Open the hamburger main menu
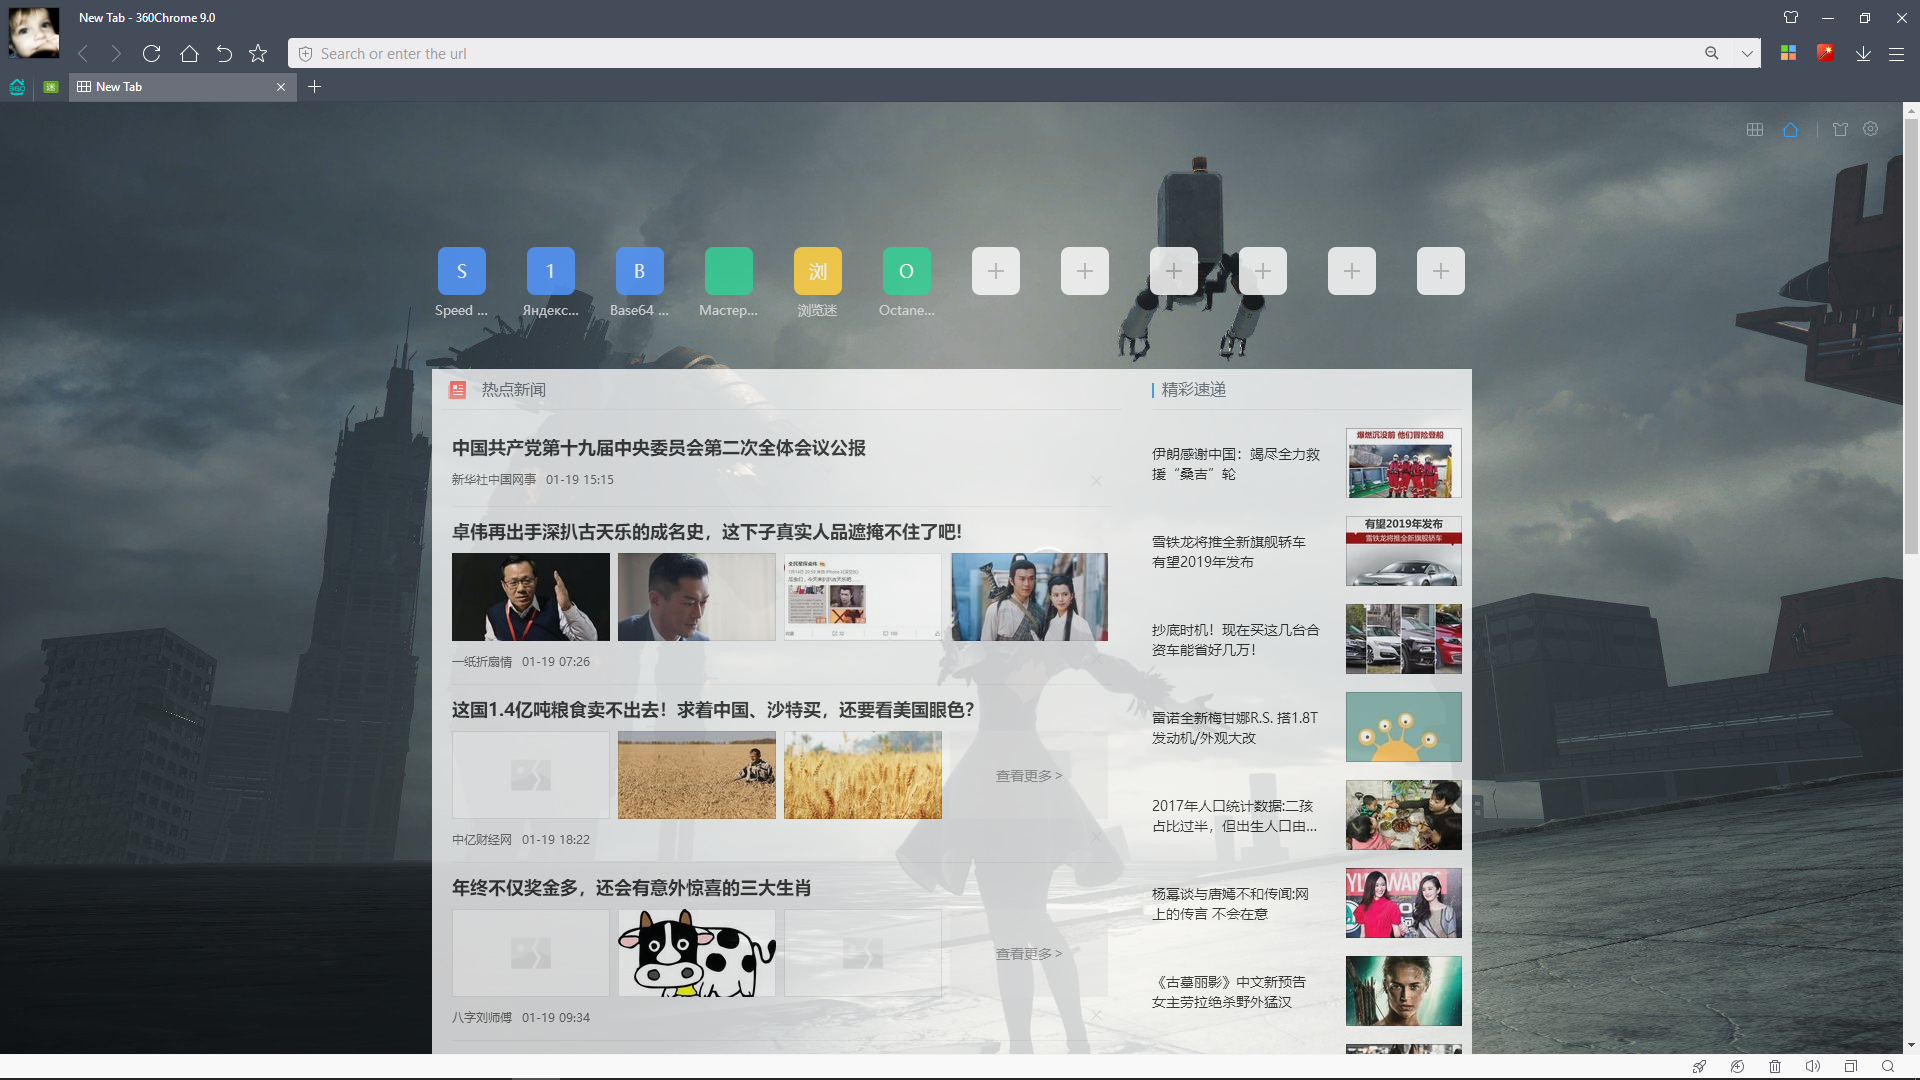 click(x=1896, y=54)
